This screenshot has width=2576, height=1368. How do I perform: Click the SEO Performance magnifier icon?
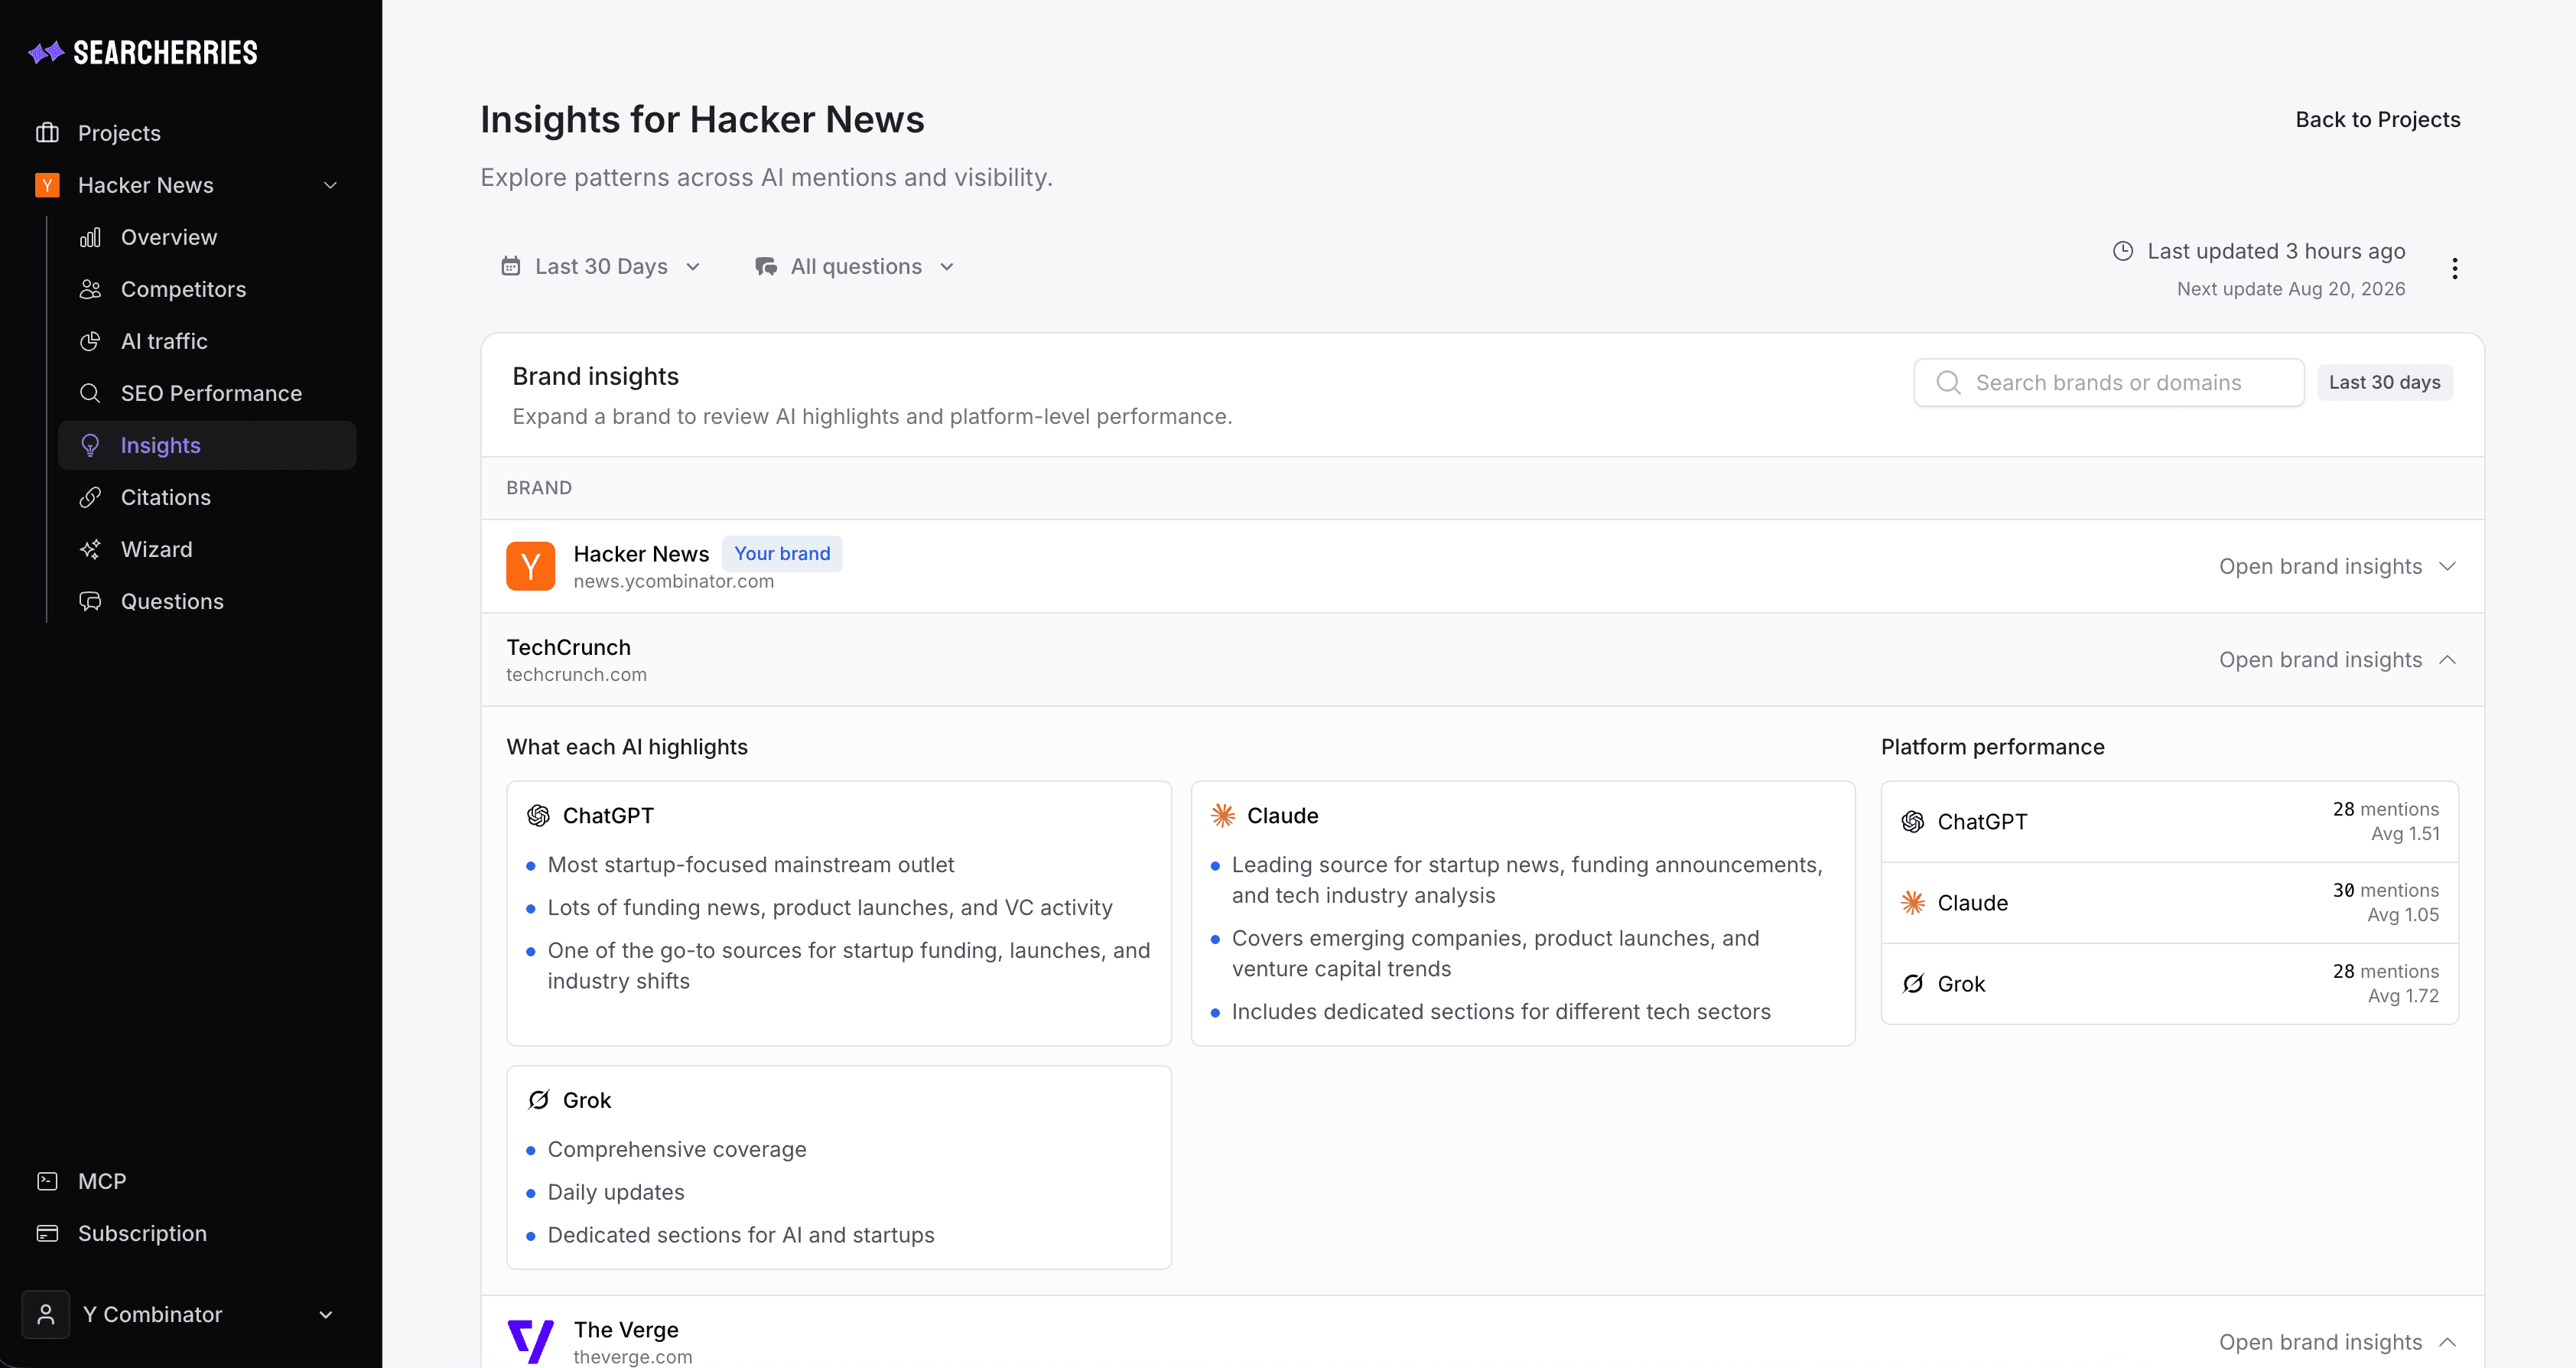[90, 393]
